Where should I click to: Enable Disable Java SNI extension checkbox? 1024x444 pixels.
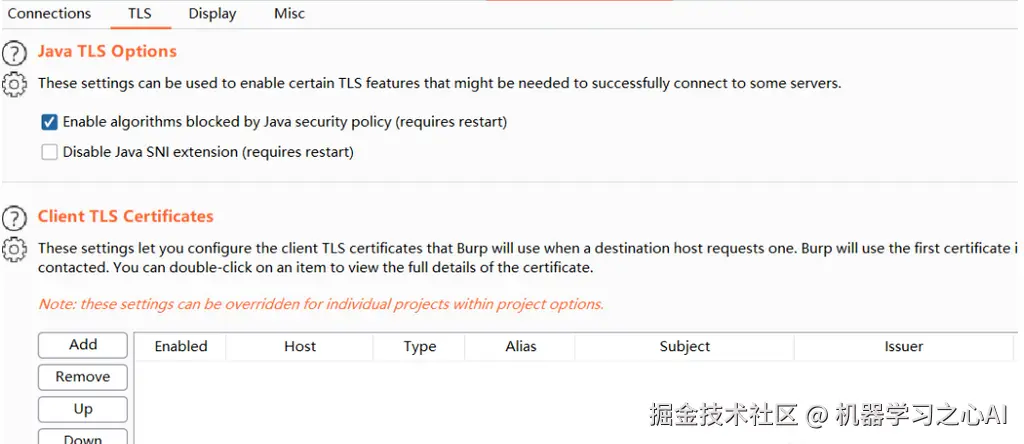(49, 153)
